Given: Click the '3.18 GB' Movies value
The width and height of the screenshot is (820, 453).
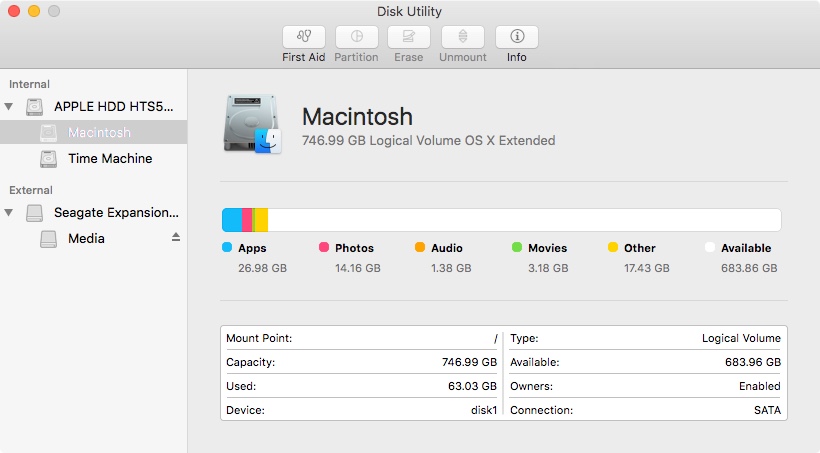Looking at the screenshot, I should point(548,268).
